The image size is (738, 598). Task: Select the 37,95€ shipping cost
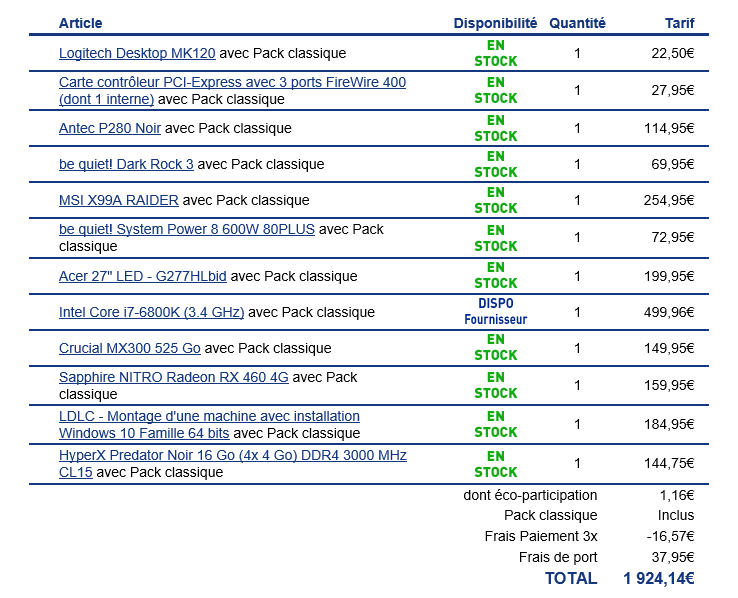673,558
